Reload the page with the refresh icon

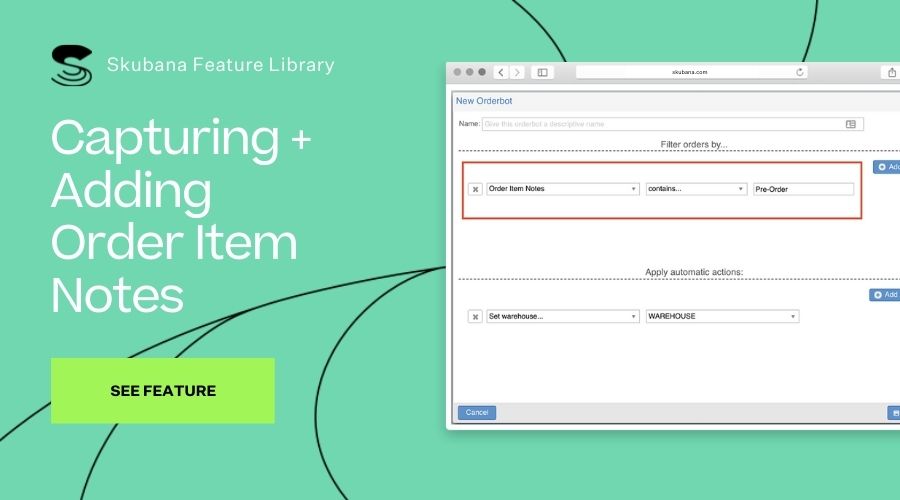tap(800, 72)
